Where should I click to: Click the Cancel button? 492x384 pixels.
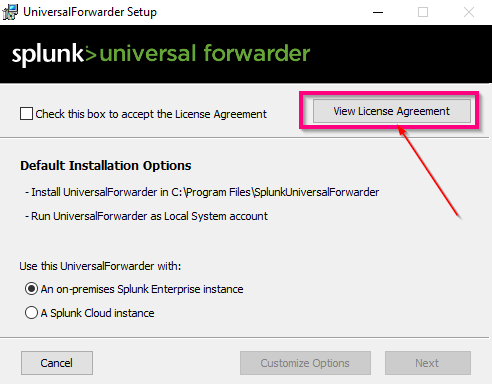57,363
